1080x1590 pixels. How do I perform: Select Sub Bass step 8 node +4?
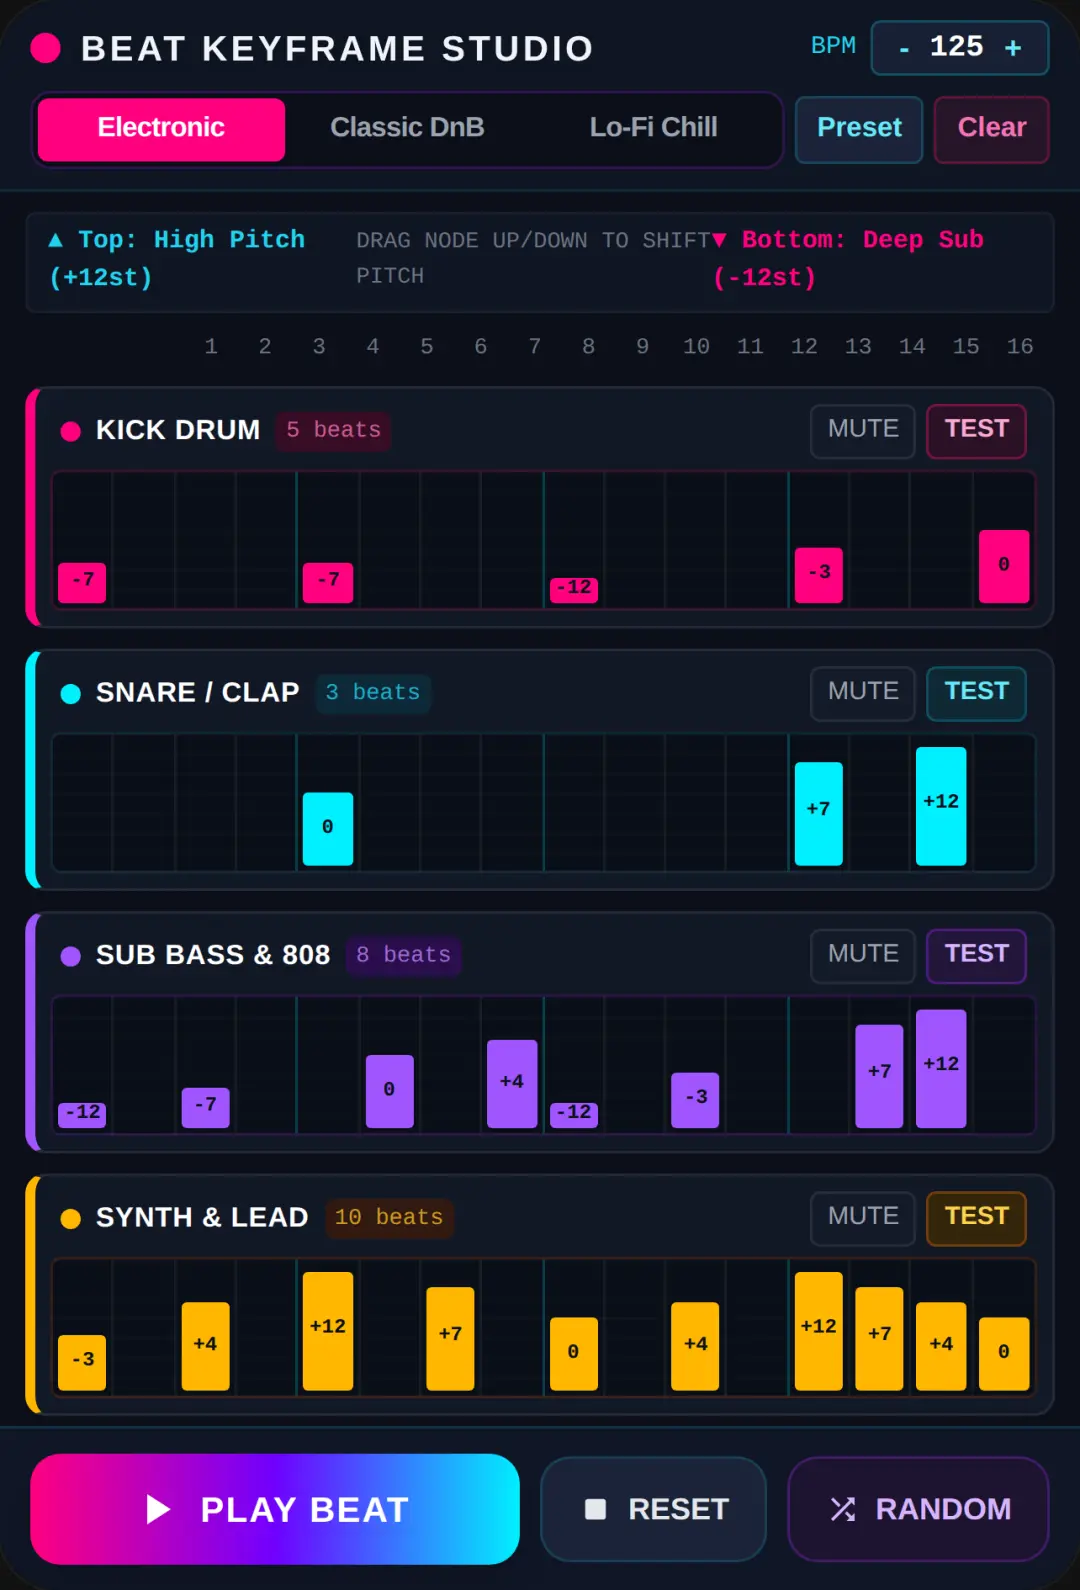[x=512, y=1084]
